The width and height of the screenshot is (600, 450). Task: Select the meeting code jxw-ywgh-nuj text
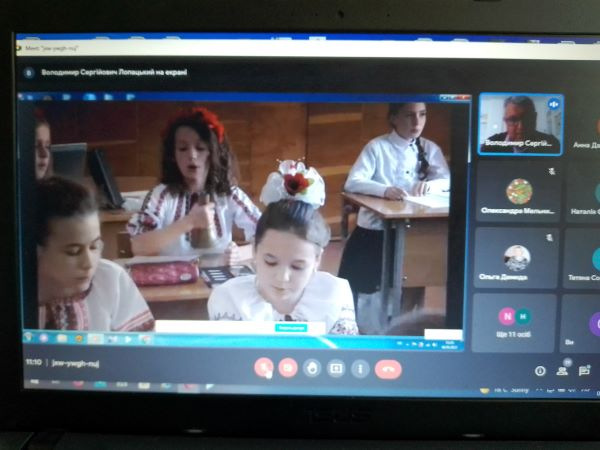tap(75, 364)
